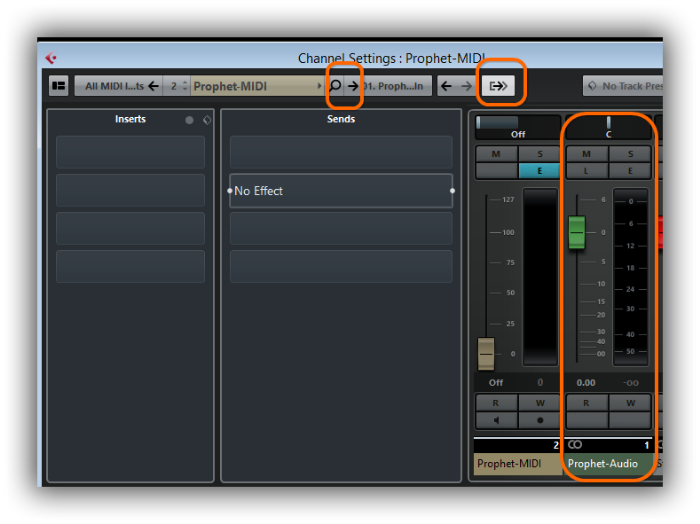Image resolution: width=700 pixels, height=524 pixels.
Task: Enable Write automation on Prophet-Audio
Action: pyautogui.click(x=630, y=403)
